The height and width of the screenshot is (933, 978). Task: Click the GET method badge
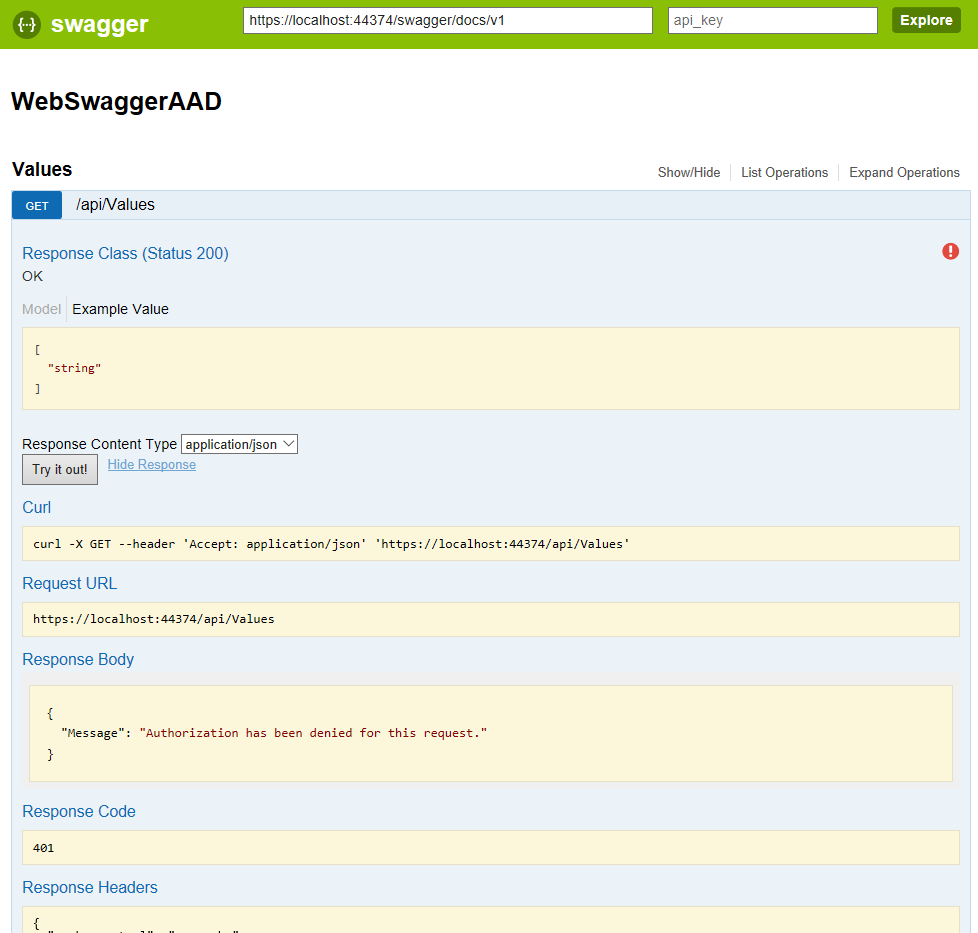37,205
